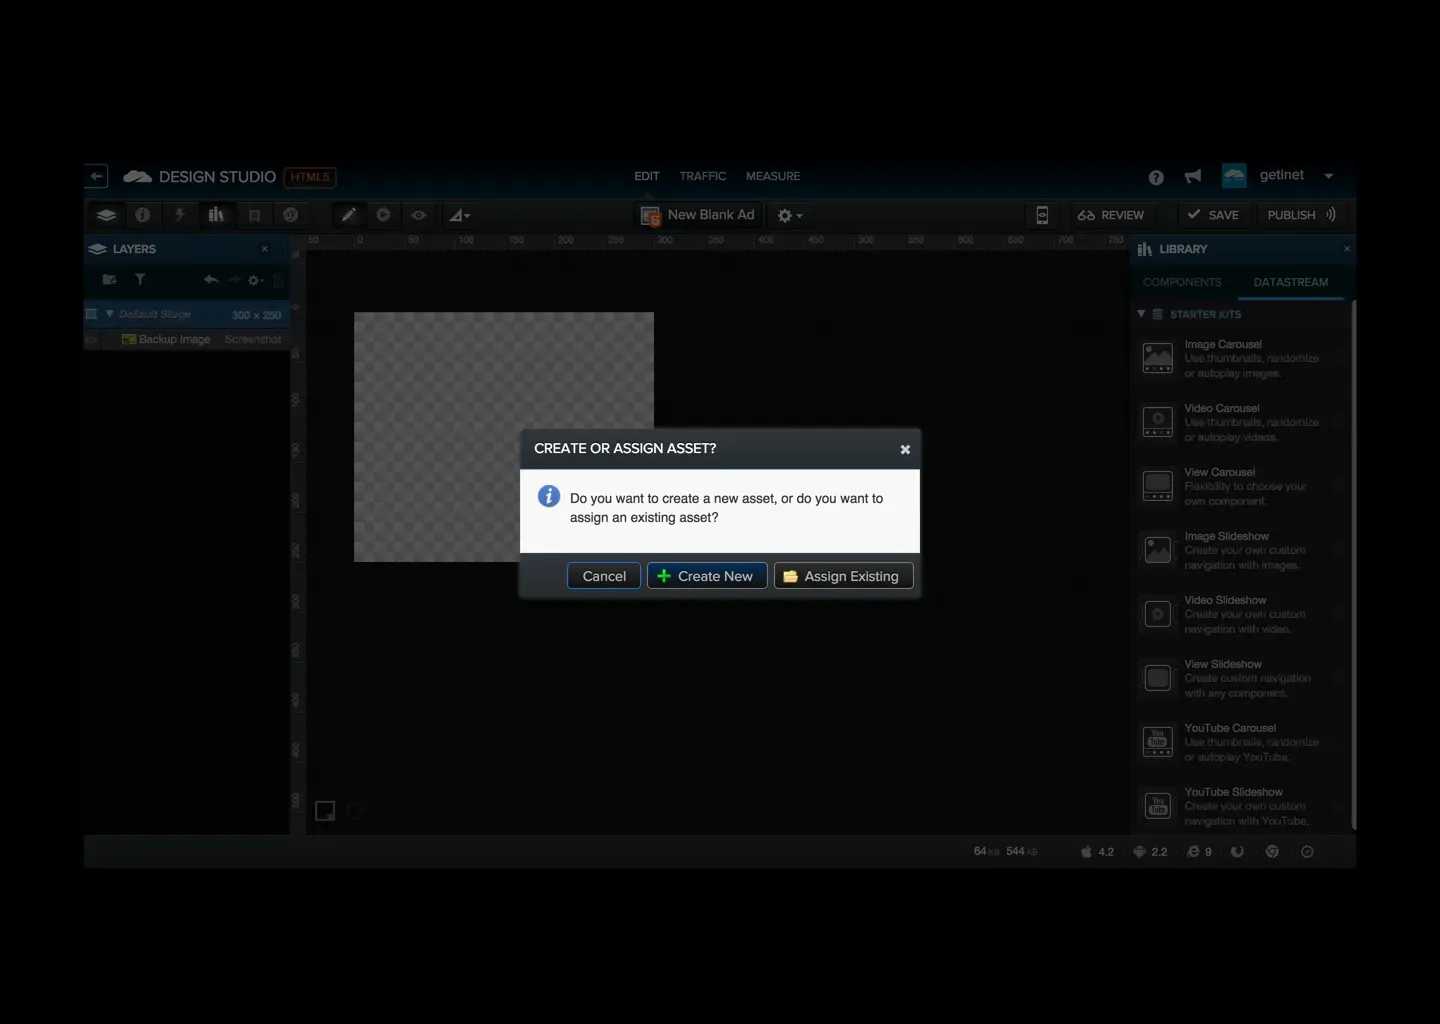Select the Video Slideshow starter kit

1241,614
